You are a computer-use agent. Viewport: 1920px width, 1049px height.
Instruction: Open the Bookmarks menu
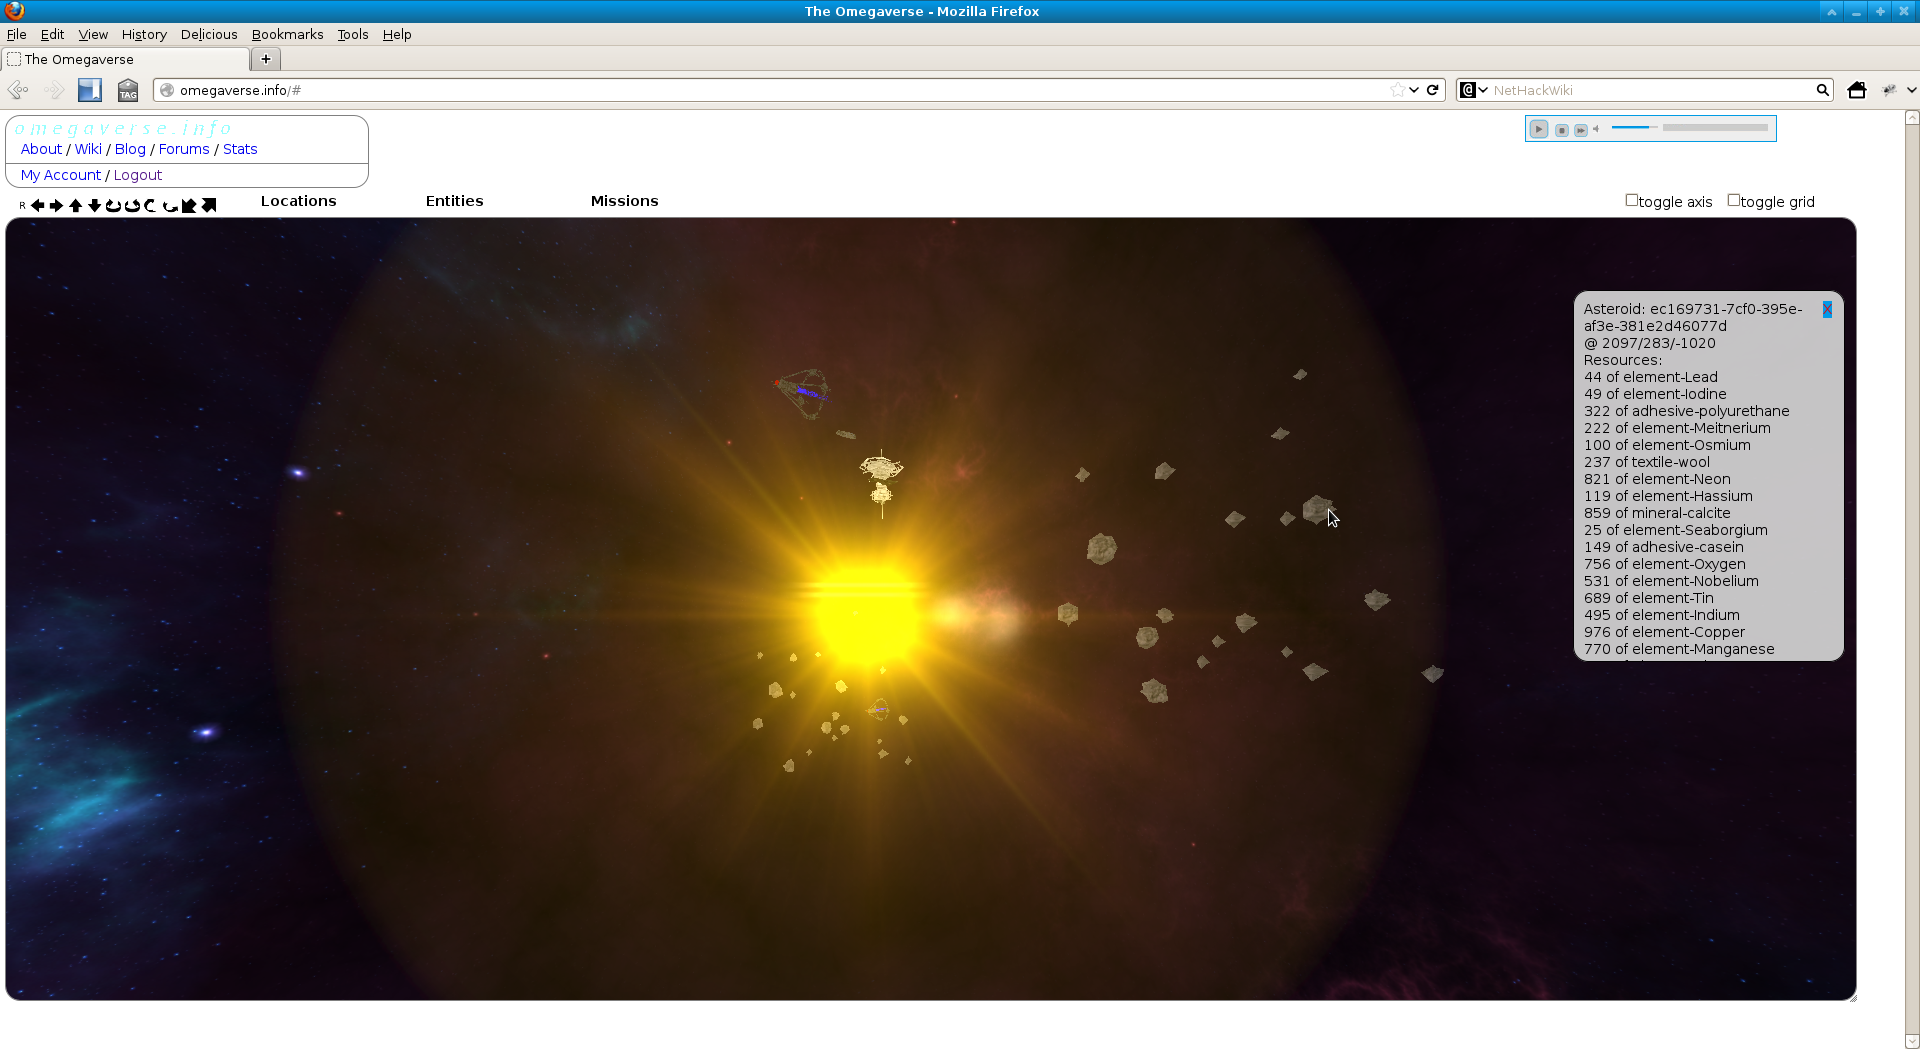pyautogui.click(x=287, y=34)
